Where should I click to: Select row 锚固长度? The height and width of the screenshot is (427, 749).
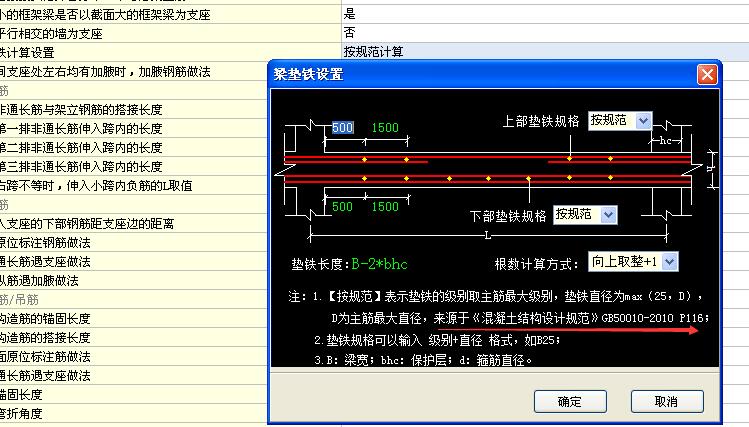pyautogui.click(x=133, y=395)
